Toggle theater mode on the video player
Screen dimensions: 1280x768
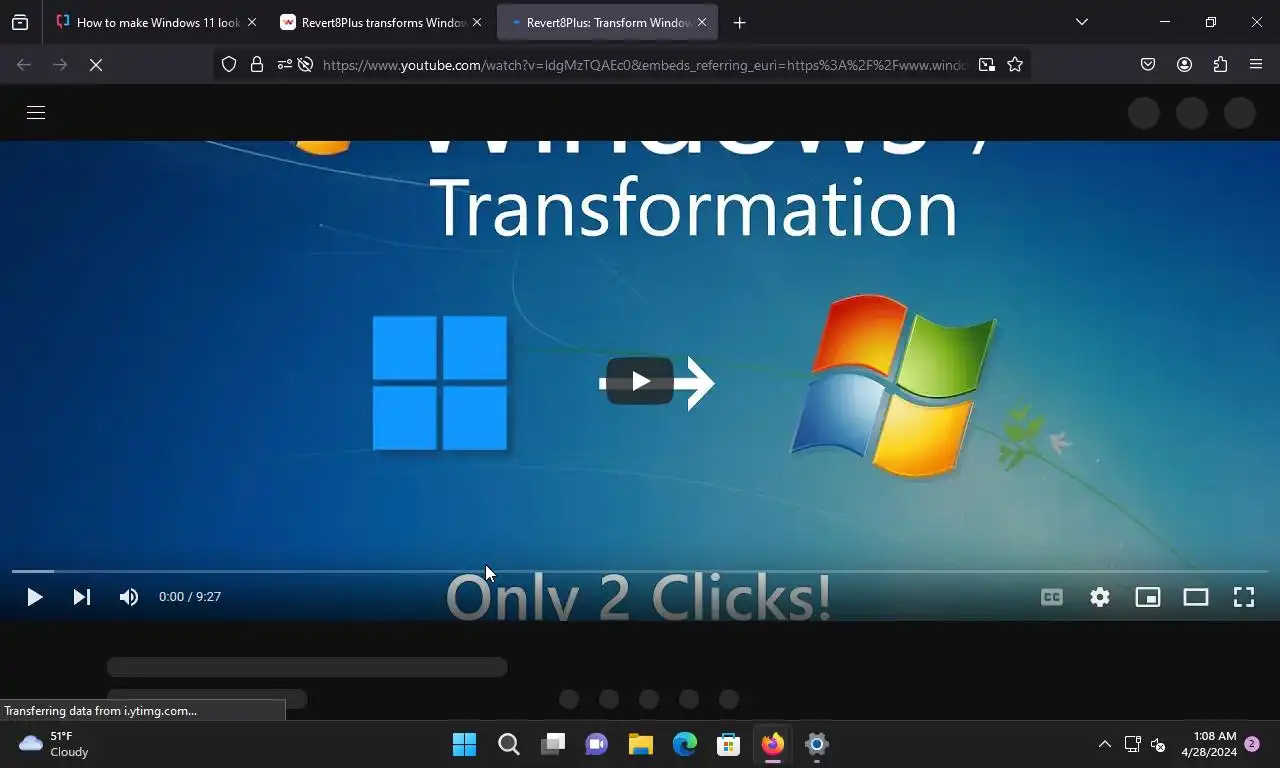[x=1196, y=597]
